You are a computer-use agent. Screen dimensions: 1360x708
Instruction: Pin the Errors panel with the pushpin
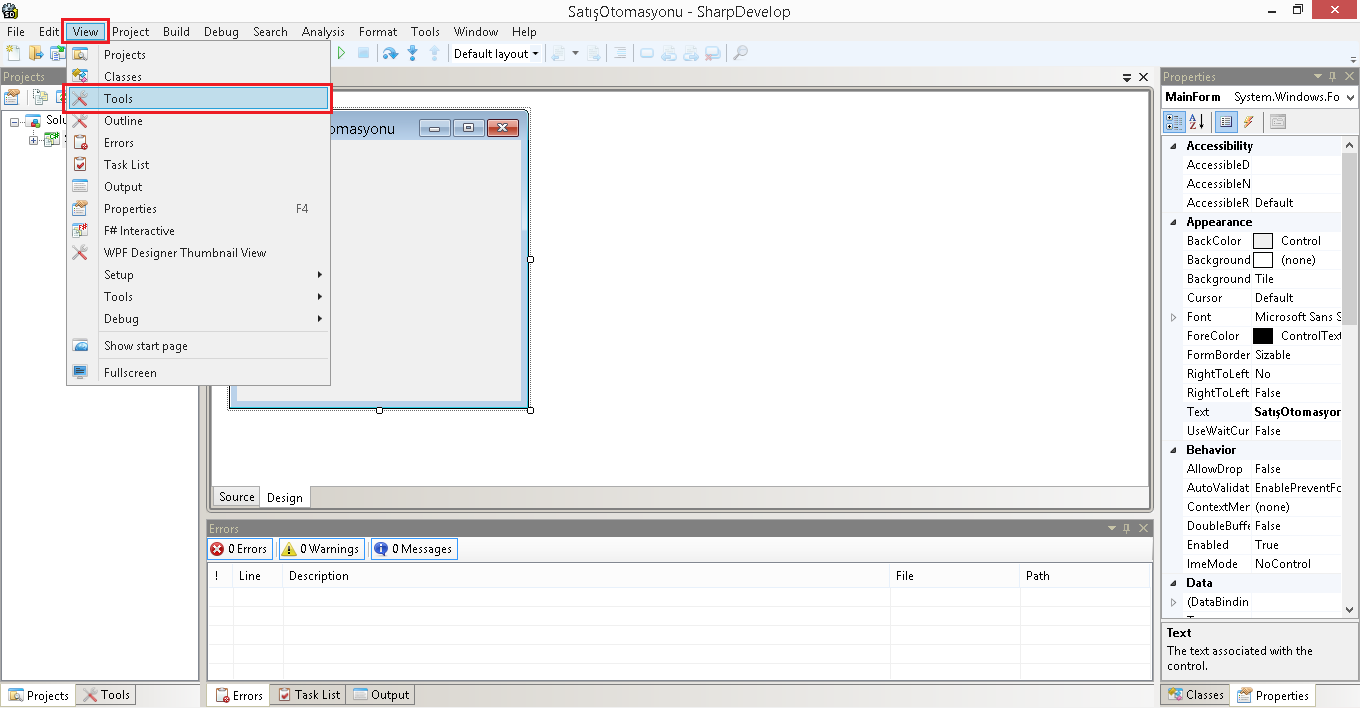tap(1127, 528)
